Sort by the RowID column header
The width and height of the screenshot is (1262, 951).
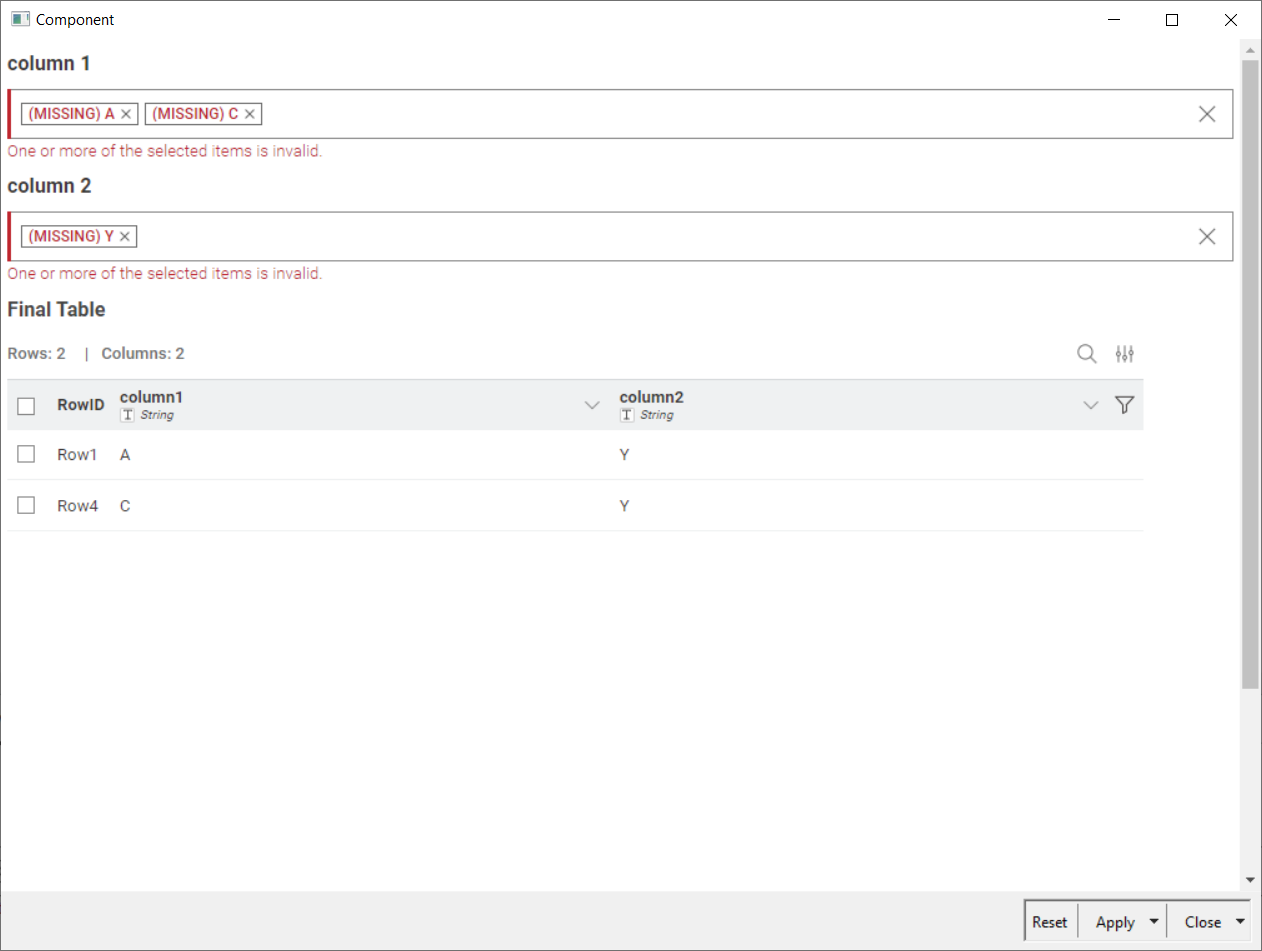(x=80, y=406)
